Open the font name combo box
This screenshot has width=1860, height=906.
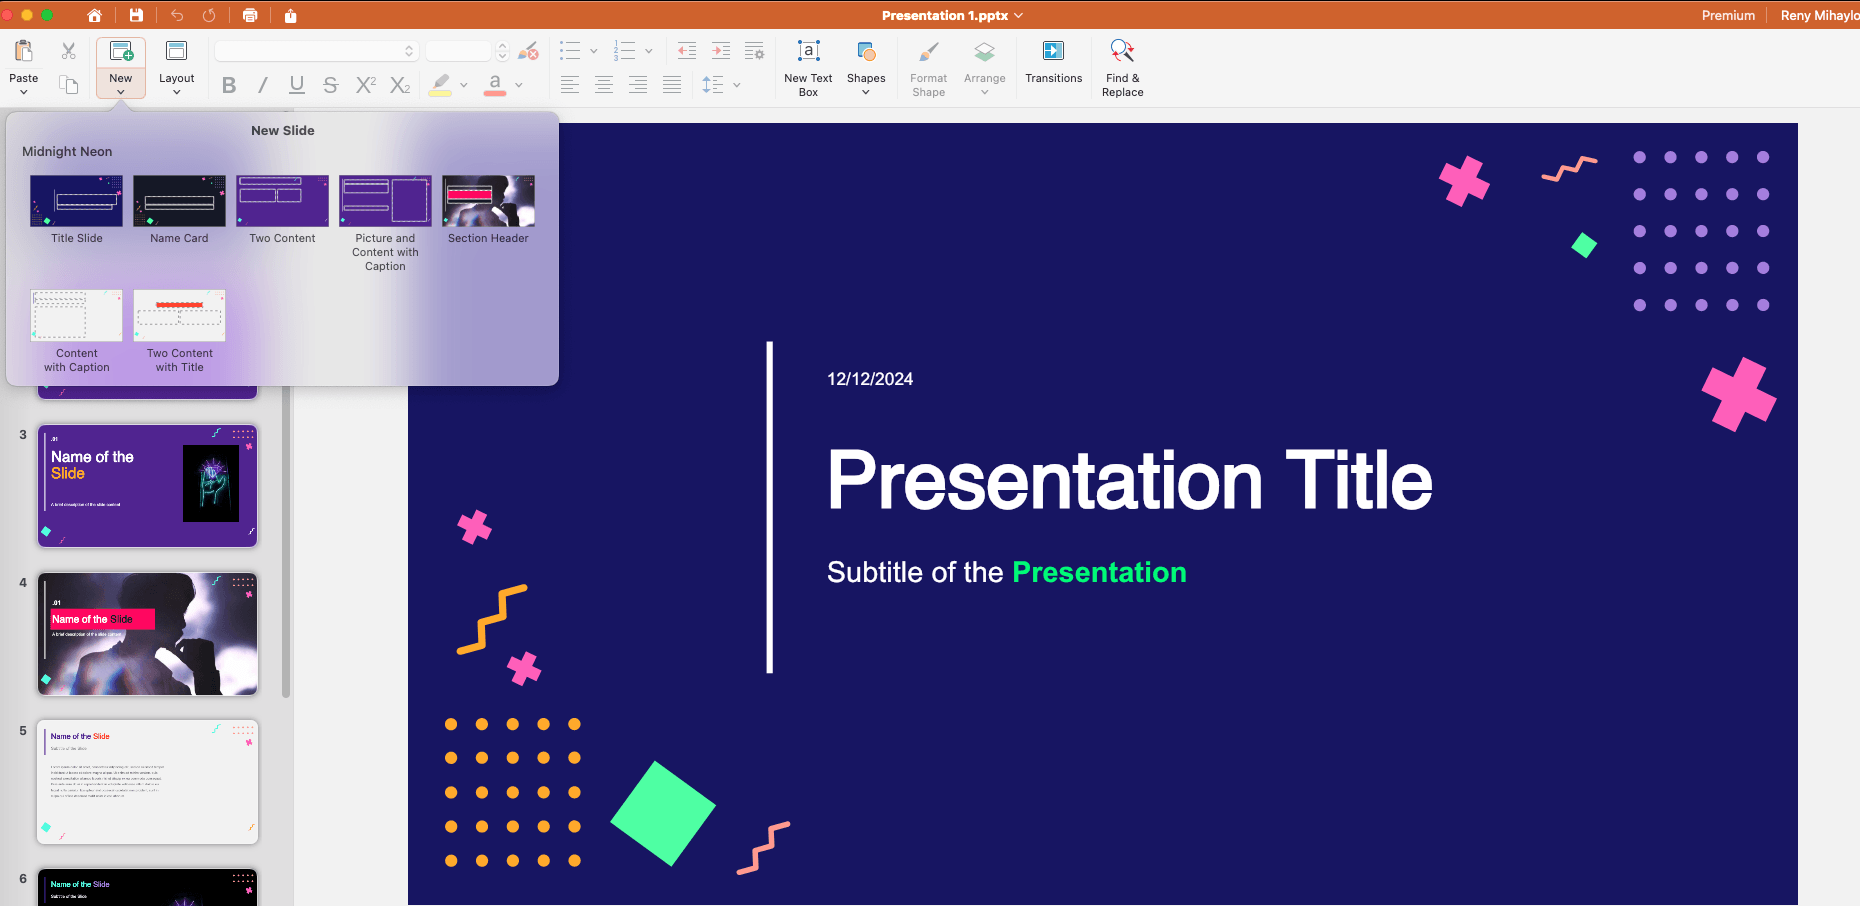(x=316, y=51)
